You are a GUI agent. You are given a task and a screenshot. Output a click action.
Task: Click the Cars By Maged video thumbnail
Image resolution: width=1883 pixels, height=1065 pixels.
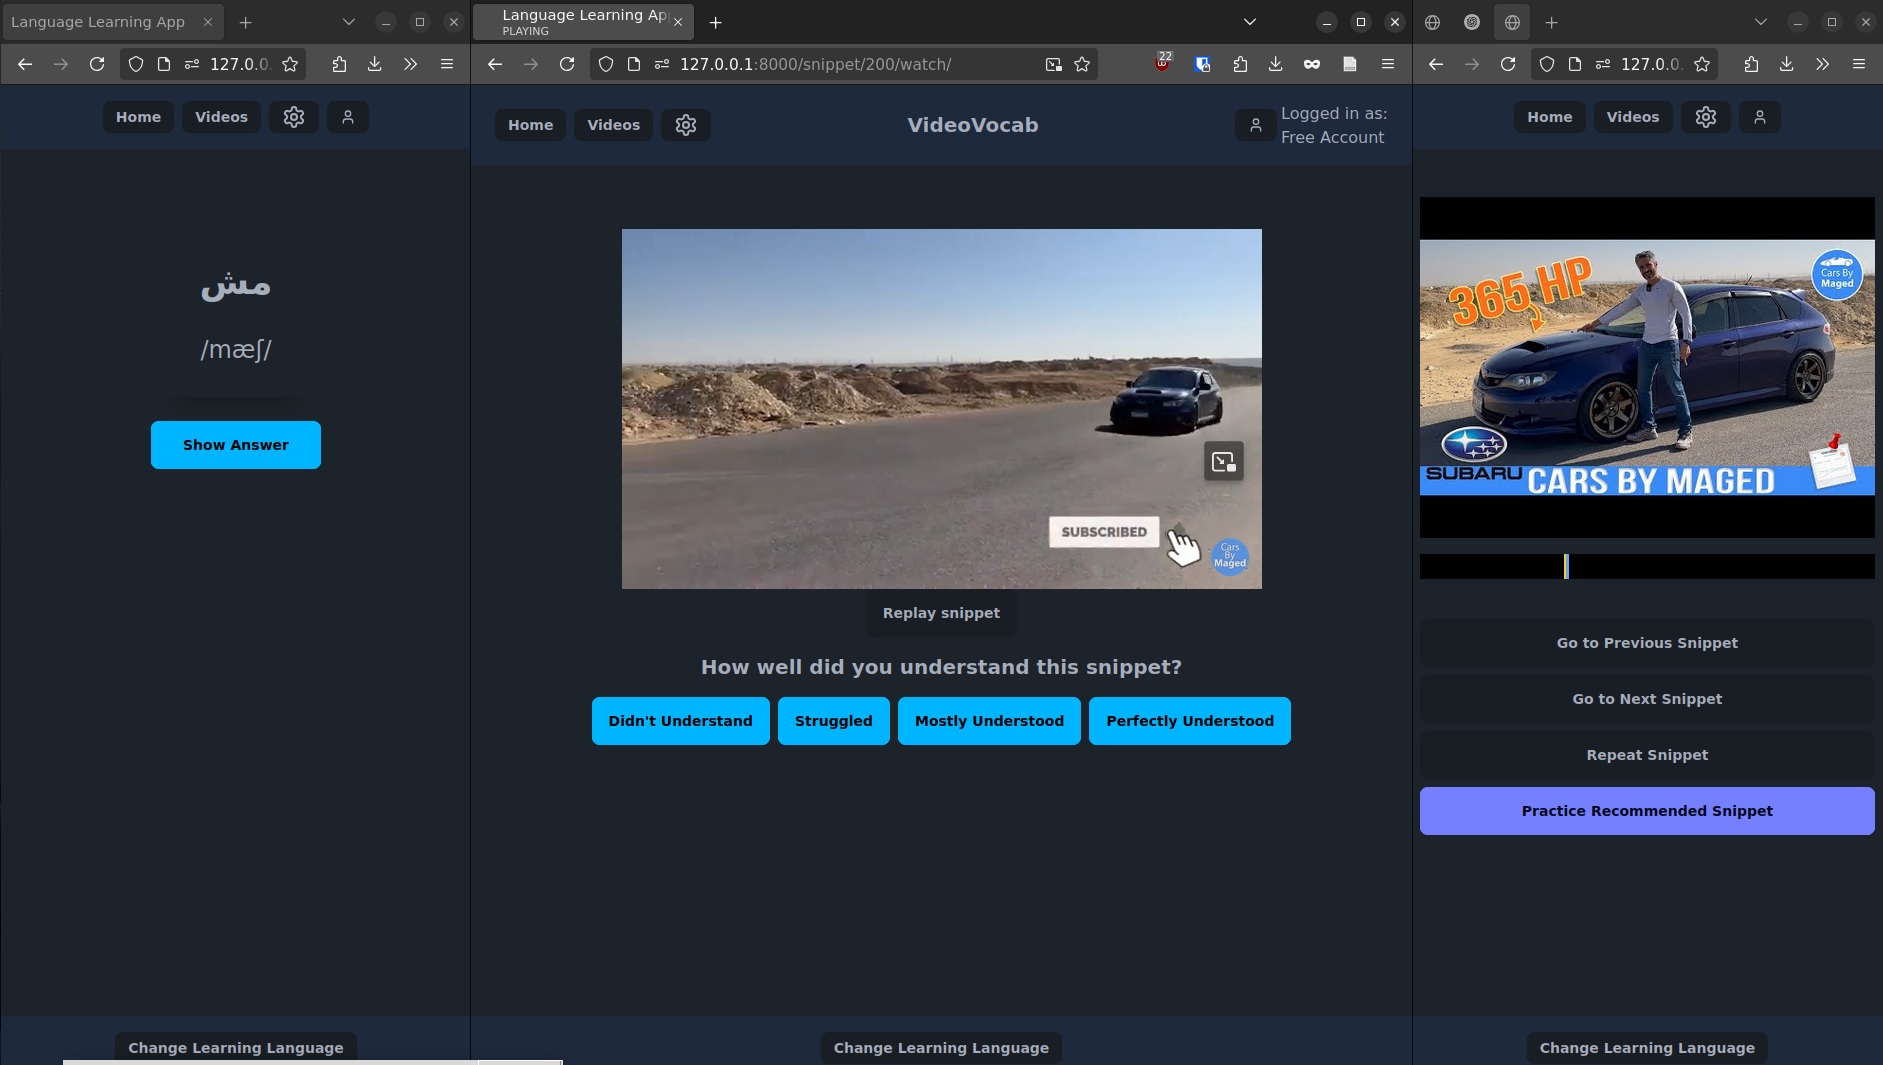point(1646,367)
